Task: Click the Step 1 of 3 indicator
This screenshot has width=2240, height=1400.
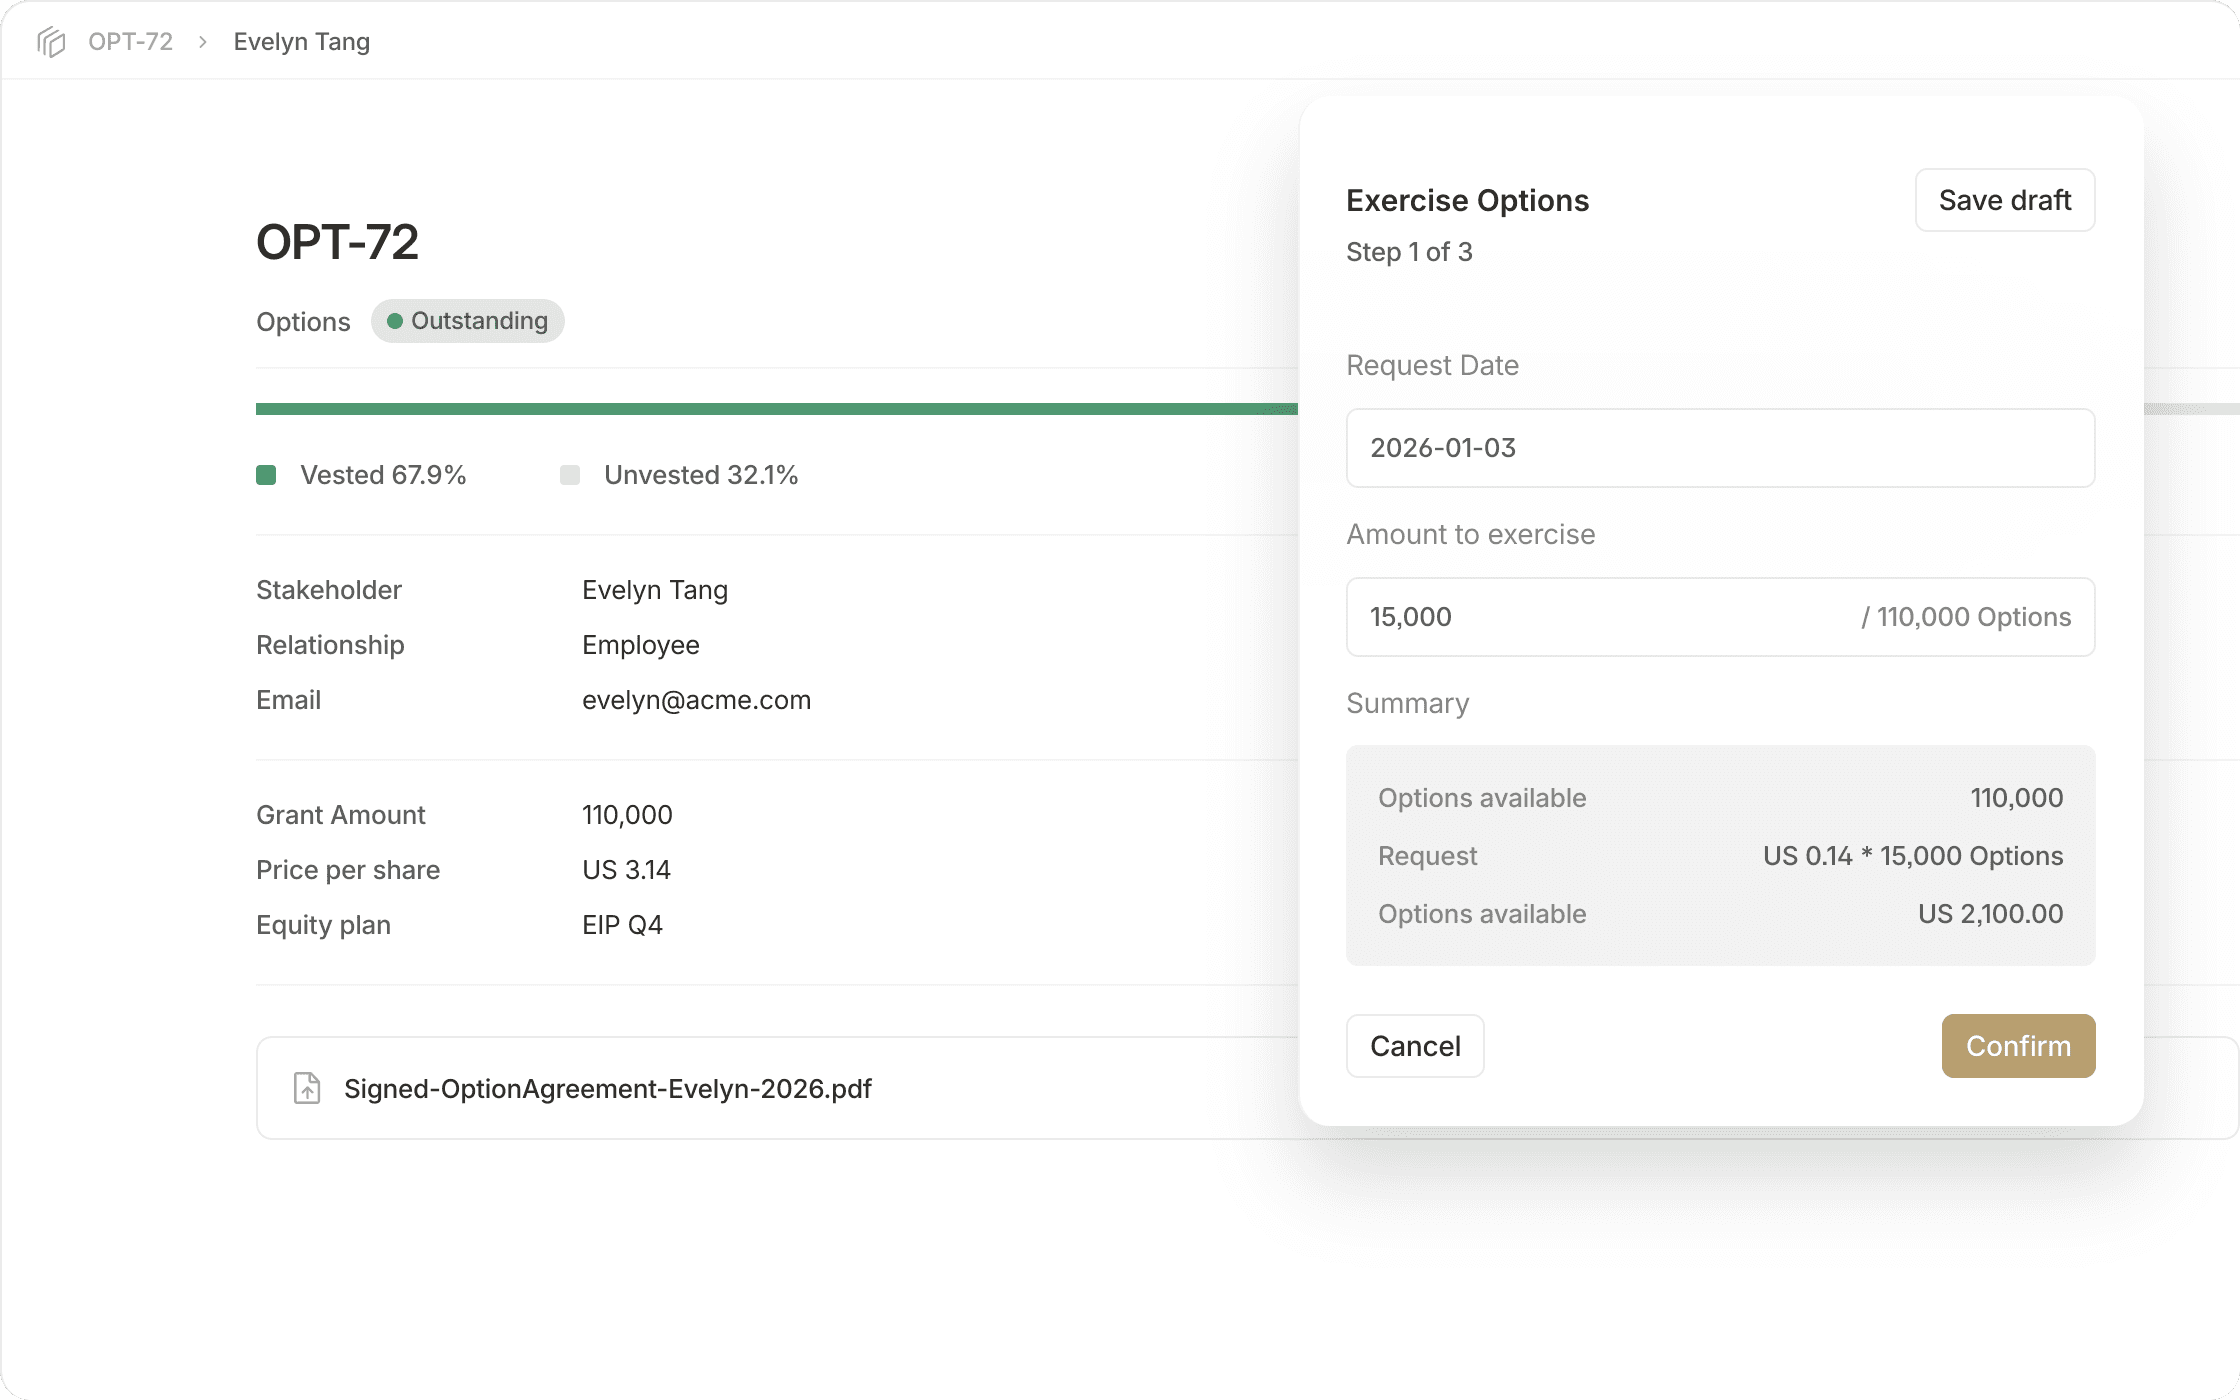Action: 1409,252
